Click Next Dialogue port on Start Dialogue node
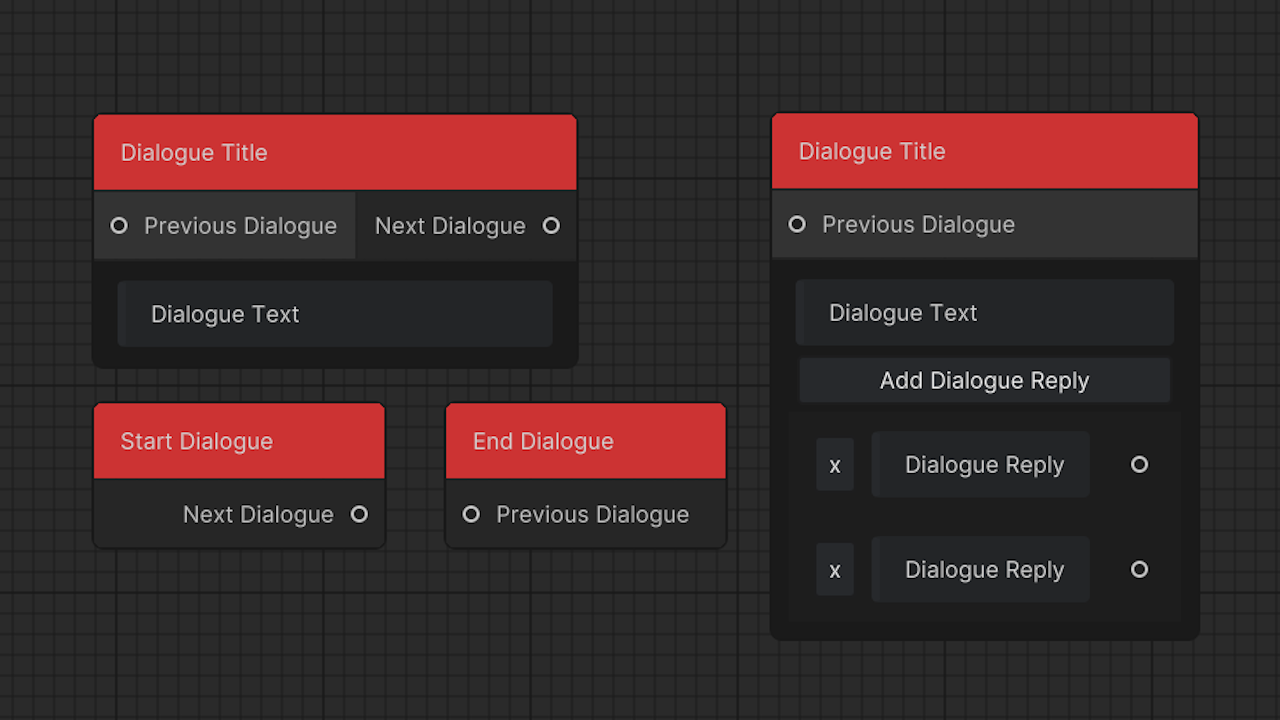This screenshot has height=720, width=1280. point(359,514)
